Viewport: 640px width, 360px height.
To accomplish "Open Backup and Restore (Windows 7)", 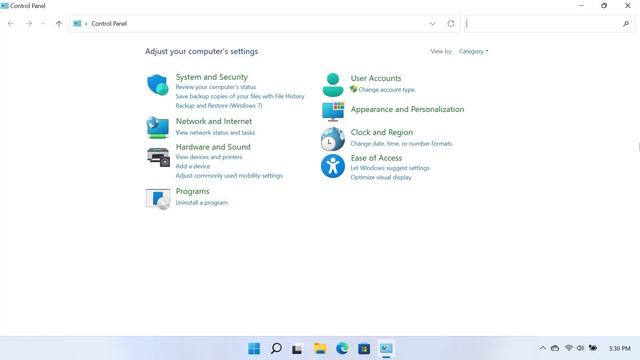I will click(219, 106).
